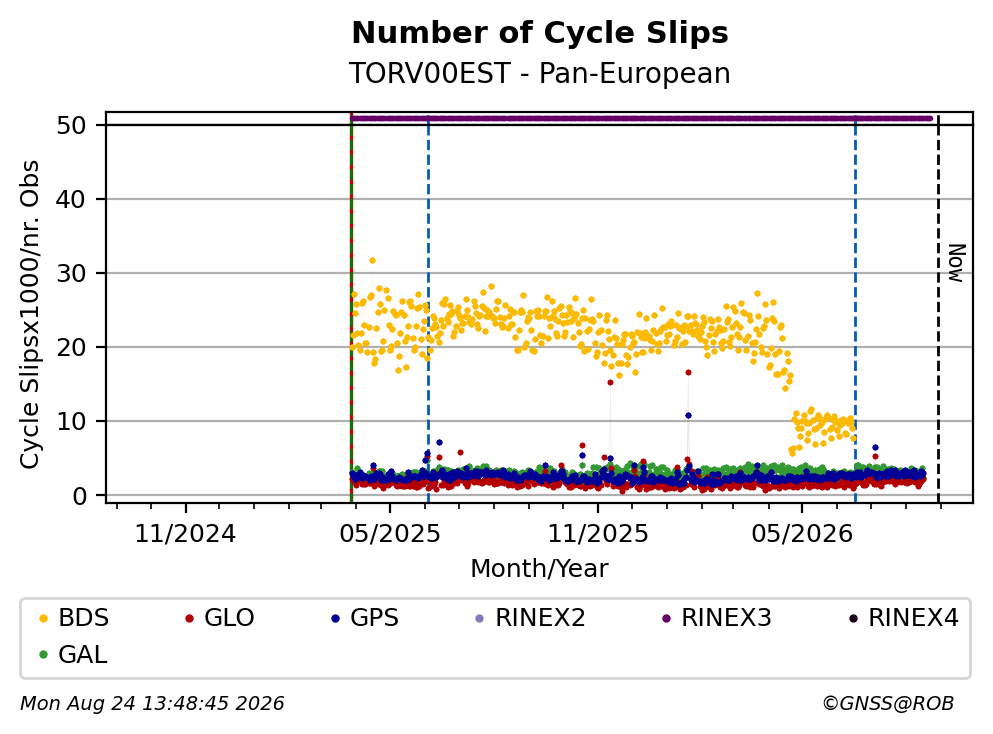
Task: Click the Month/Year axis label
Action: point(539,569)
